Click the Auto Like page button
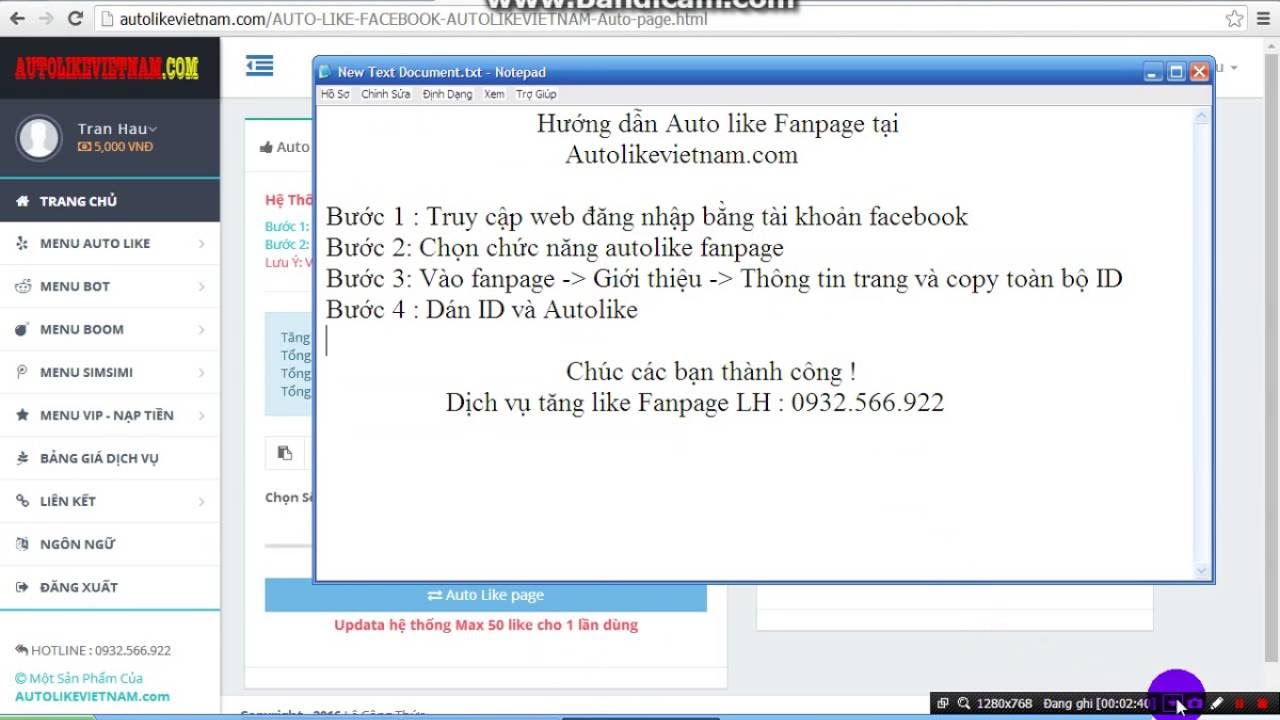Viewport: 1280px width, 720px height. coord(486,595)
